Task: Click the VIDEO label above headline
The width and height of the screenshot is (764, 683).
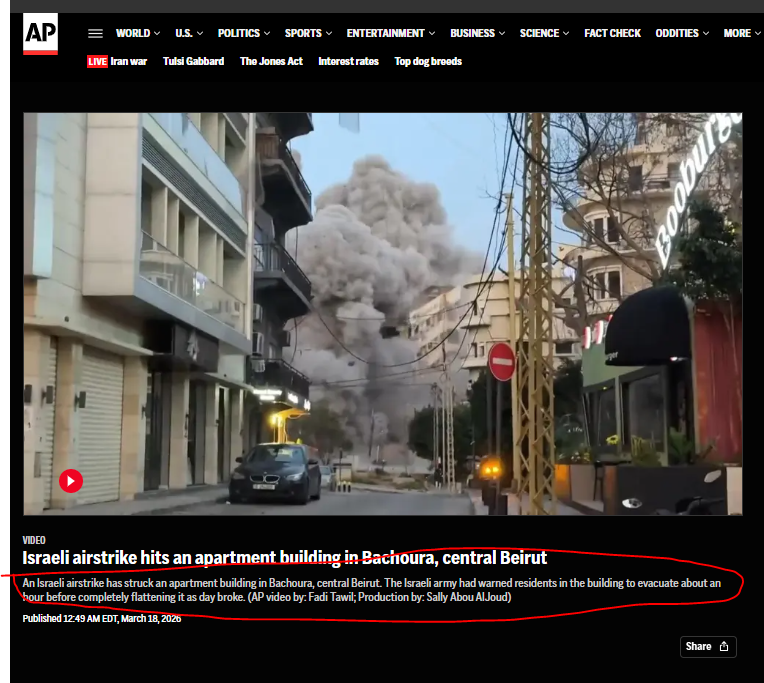Action: (34, 540)
